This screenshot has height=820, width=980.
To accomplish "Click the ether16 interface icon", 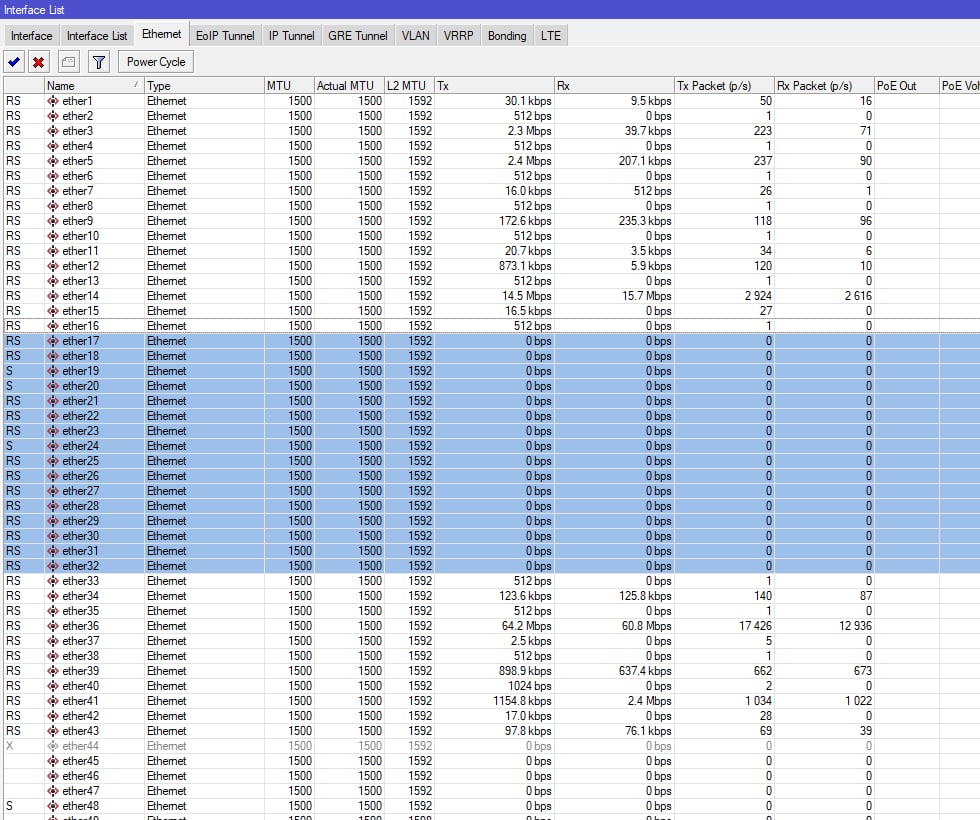I will click(x=53, y=326).
